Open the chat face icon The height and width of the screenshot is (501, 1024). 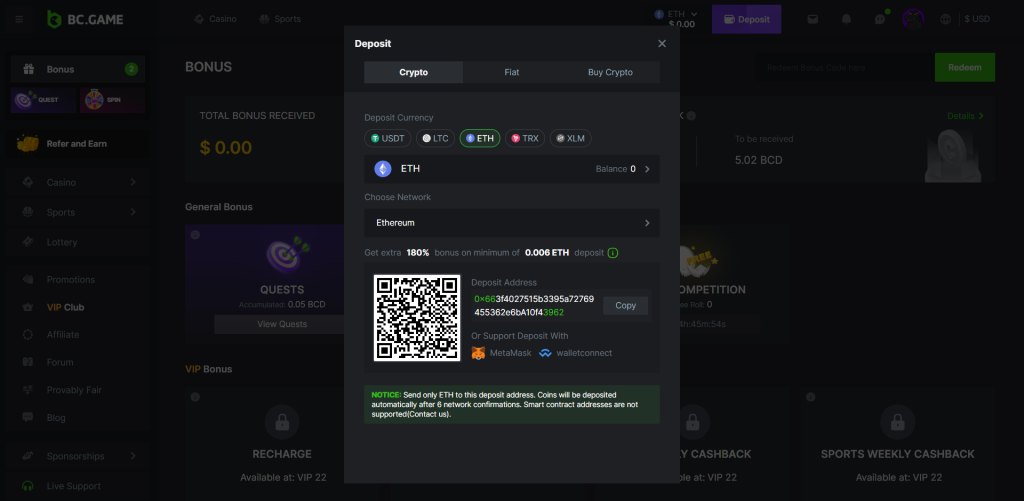[880, 19]
